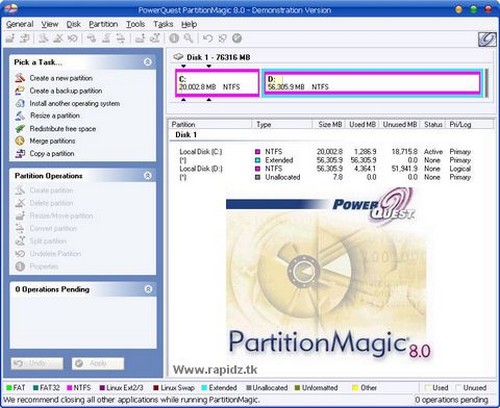Click the Copy a partition task icon
This screenshot has height=408, width=500.
click(x=20, y=154)
